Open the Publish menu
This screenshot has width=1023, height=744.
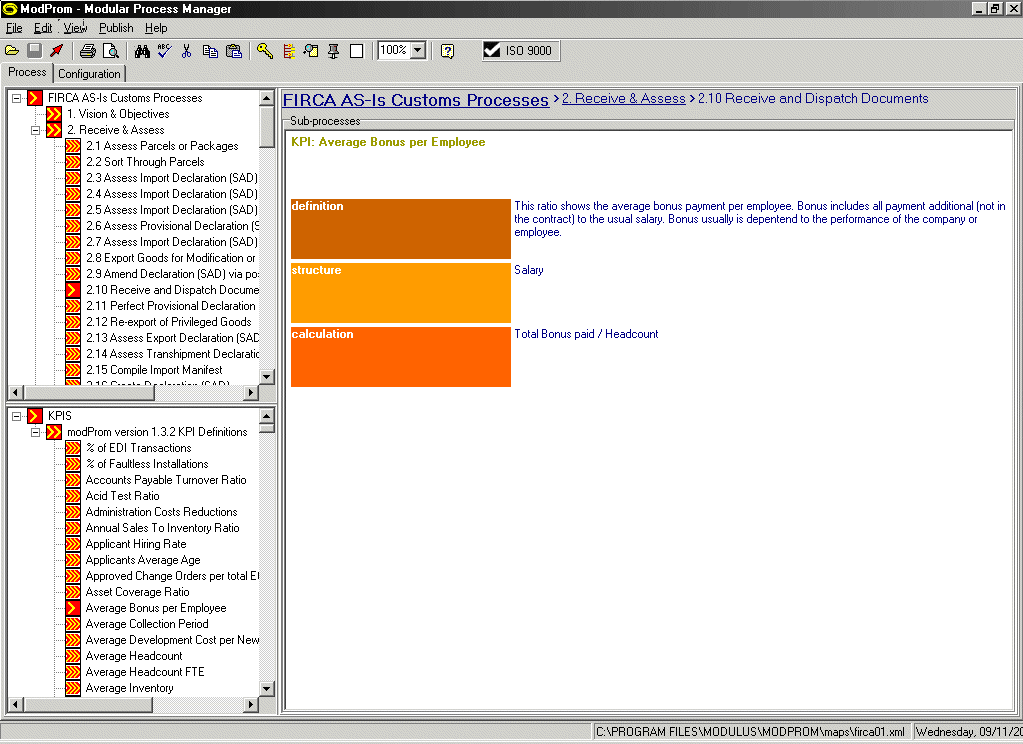(116, 28)
